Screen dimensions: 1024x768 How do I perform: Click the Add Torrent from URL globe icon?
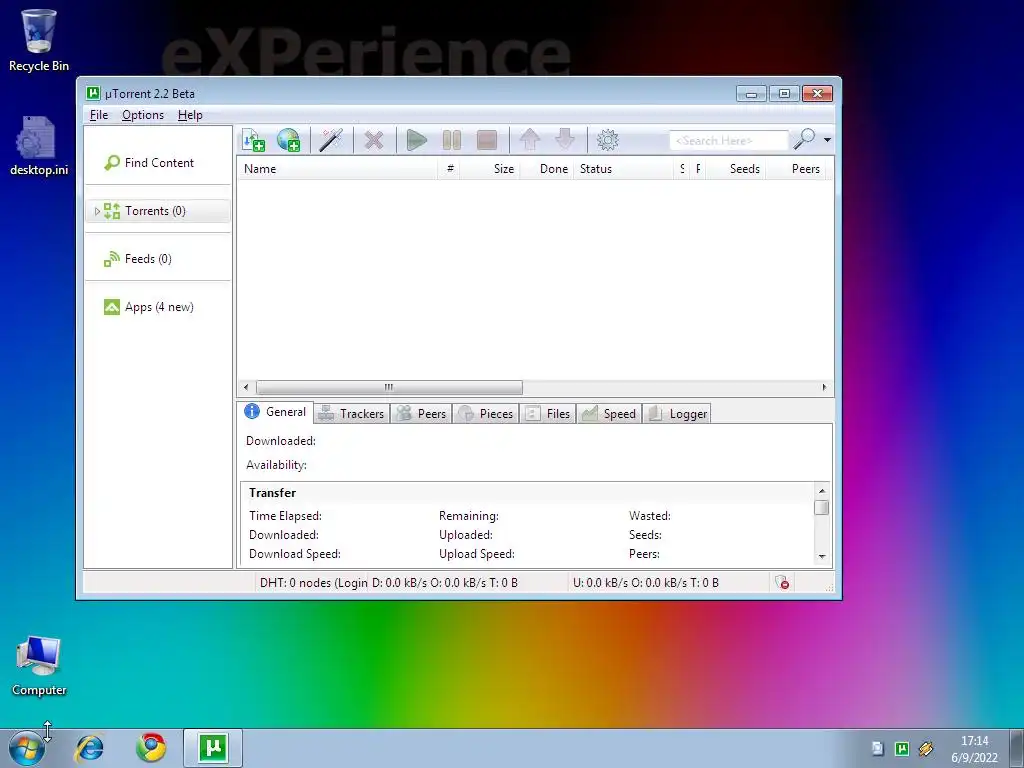click(289, 140)
